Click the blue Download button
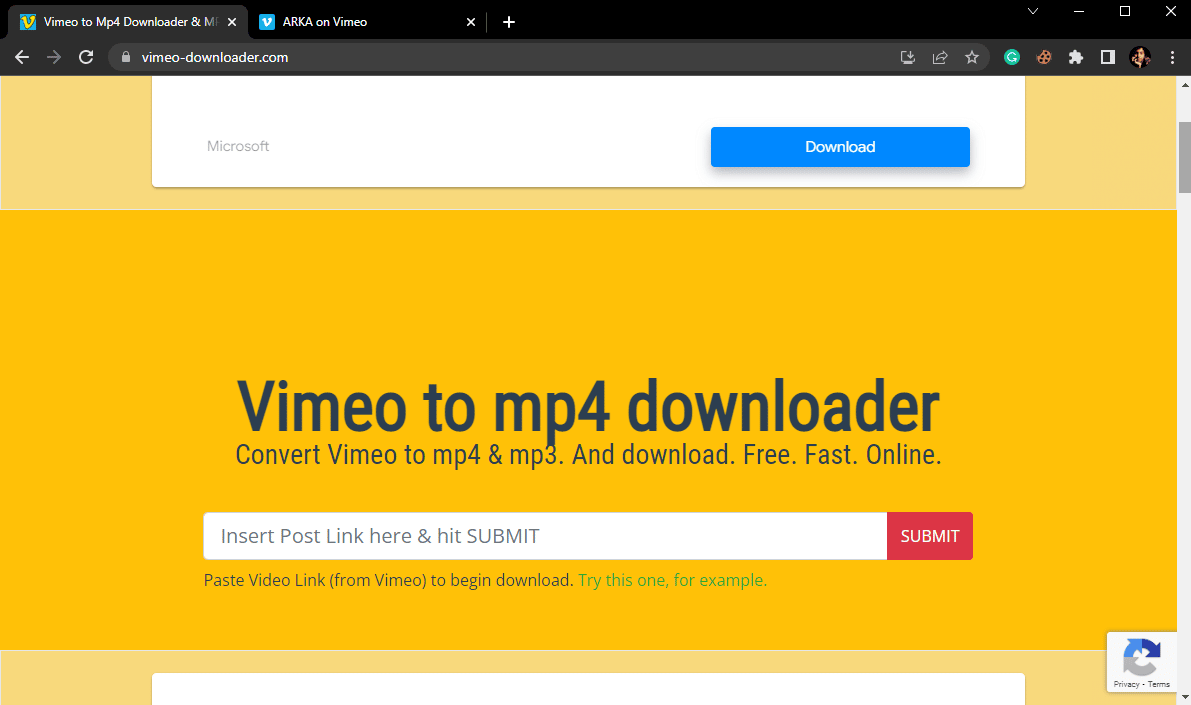 point(840,147)
